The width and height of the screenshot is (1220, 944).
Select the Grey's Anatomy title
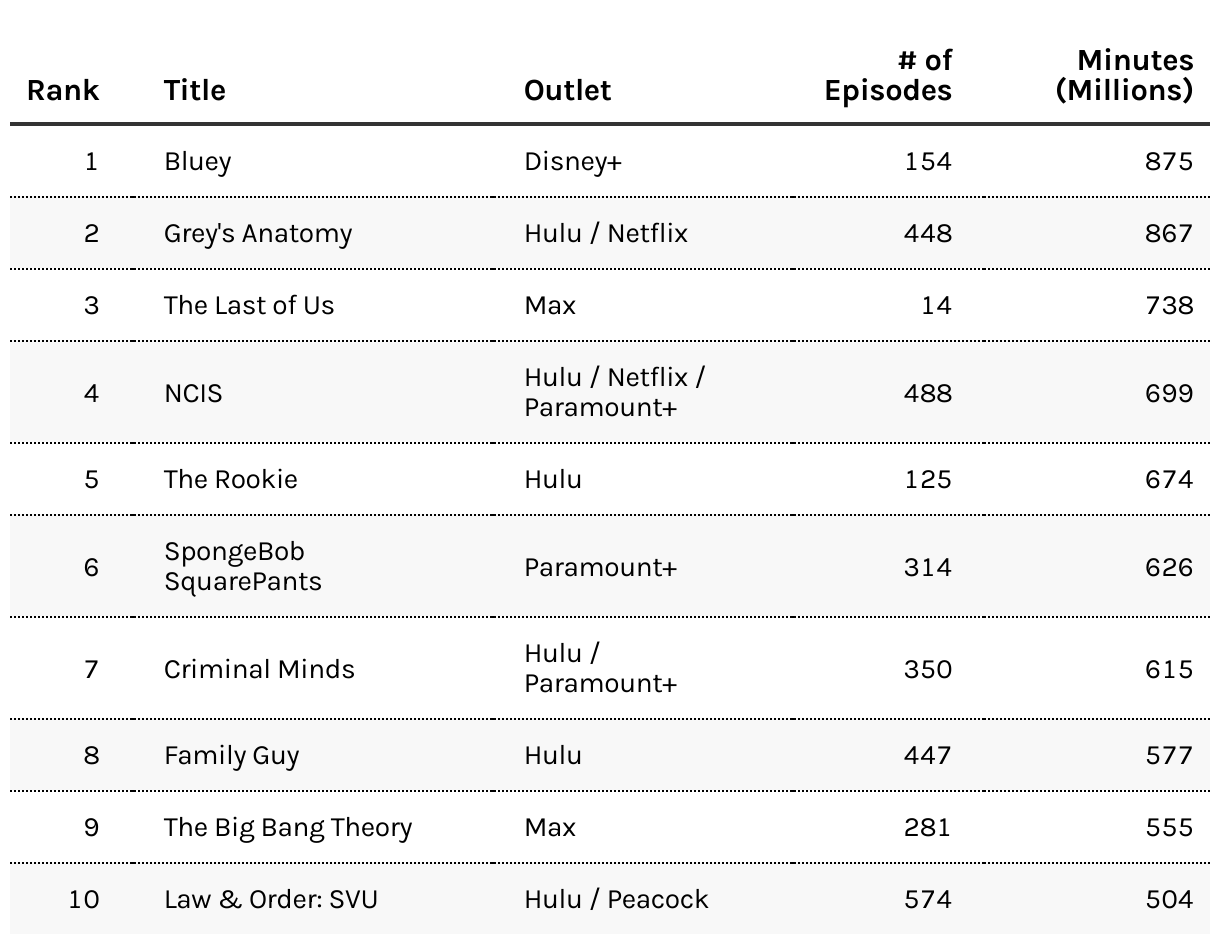tap(258, 234)
